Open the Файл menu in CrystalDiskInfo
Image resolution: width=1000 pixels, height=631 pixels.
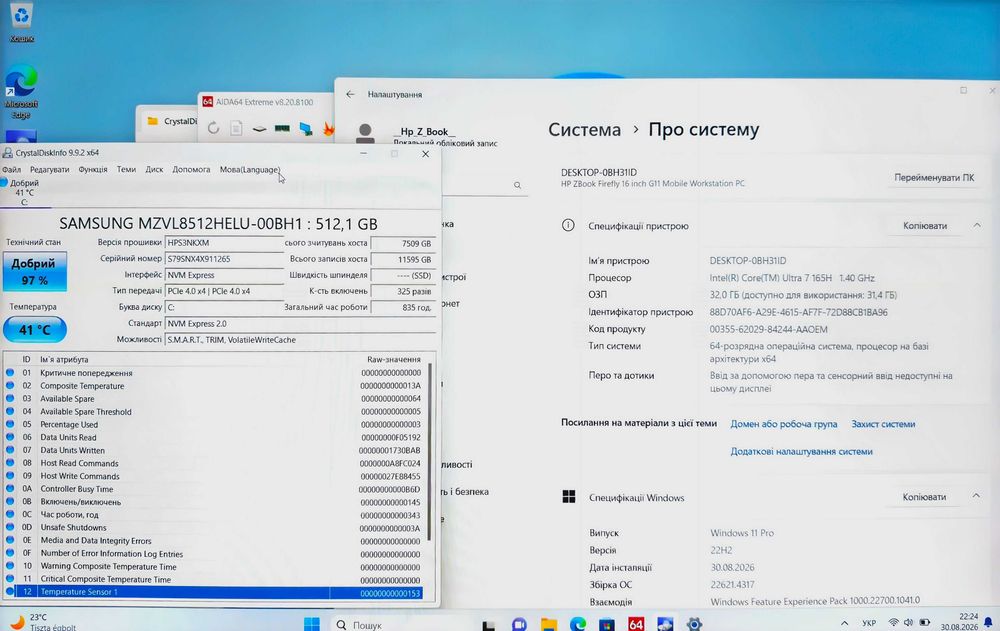[11, 170]
